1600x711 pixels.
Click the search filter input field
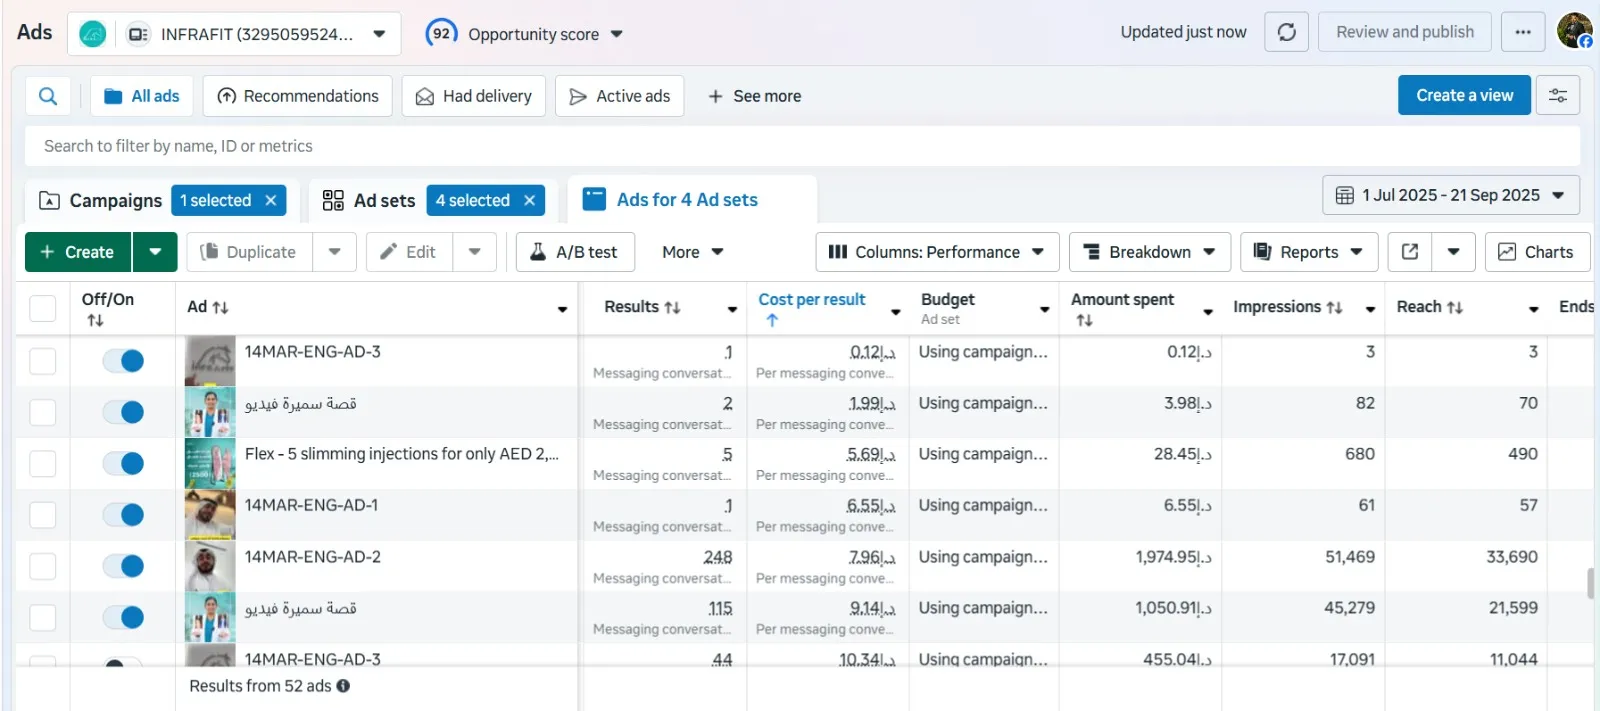(800, 146)
